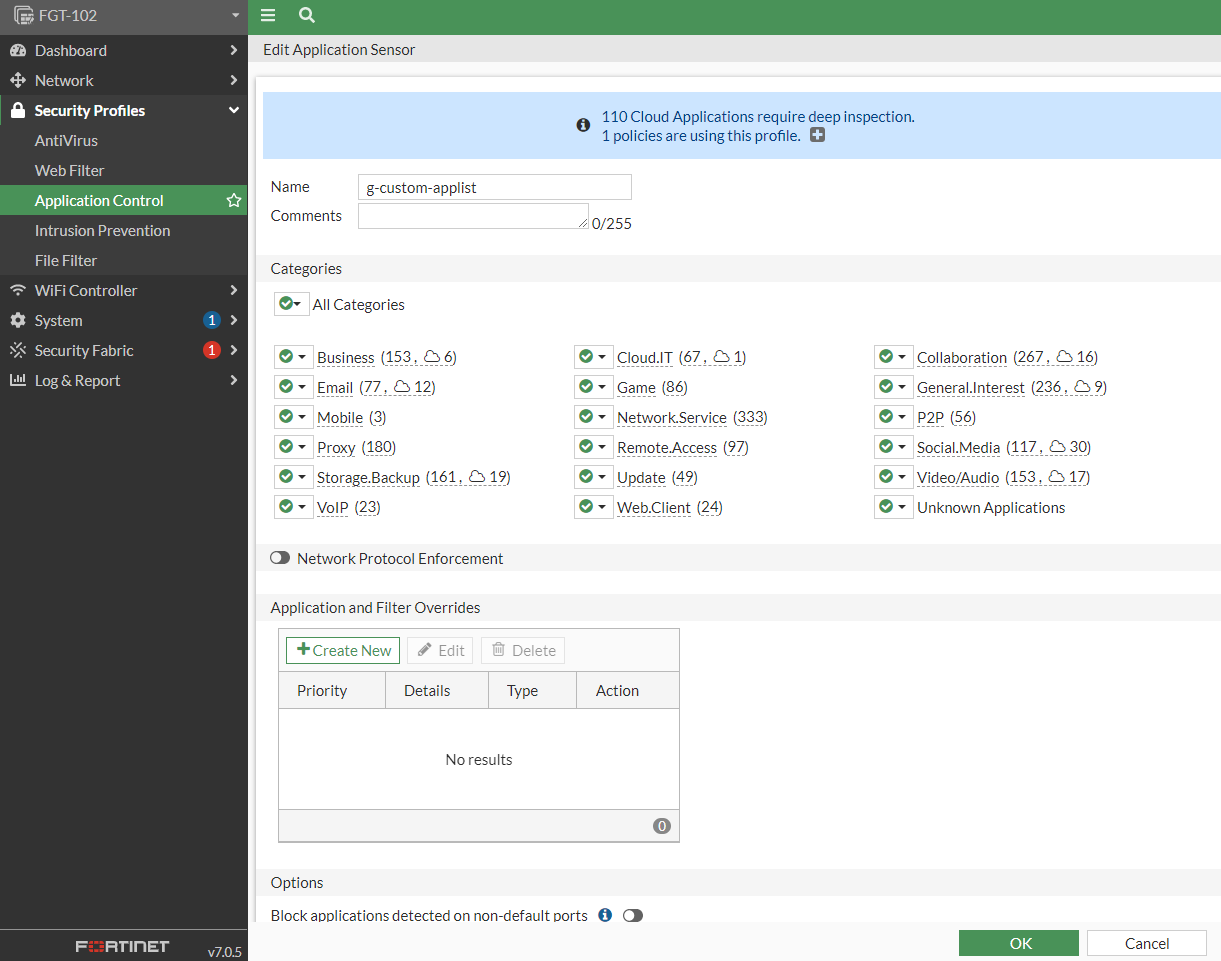Expand the WiFi Controller menu

coord(123,291)
